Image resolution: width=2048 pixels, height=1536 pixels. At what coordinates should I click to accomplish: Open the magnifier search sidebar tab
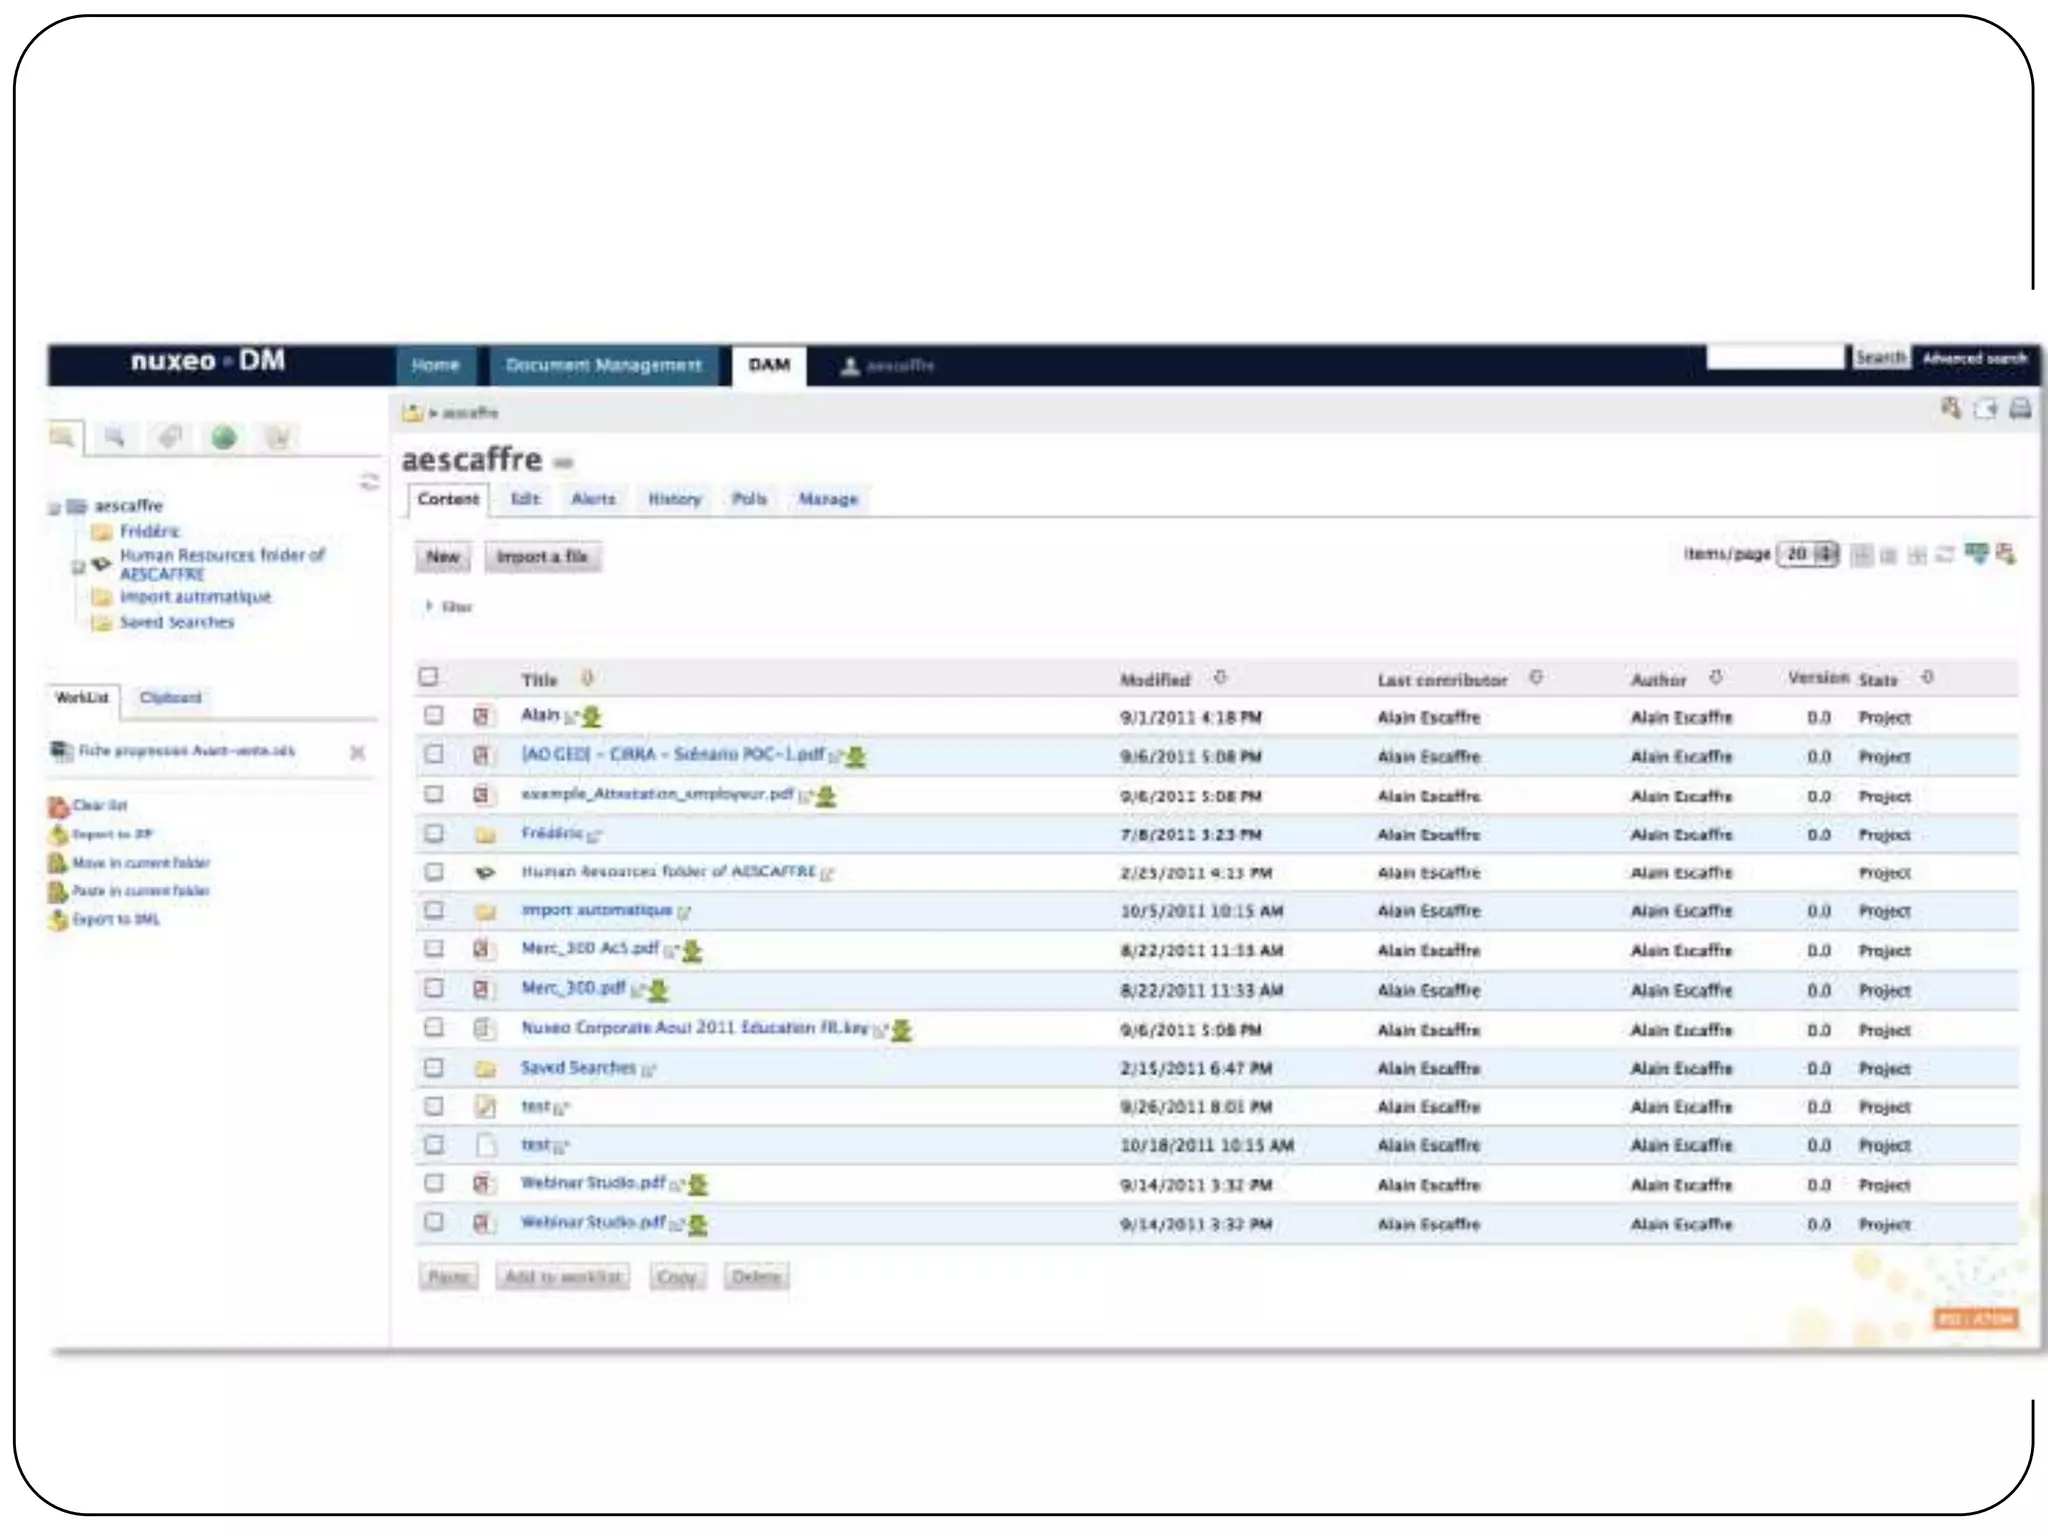coord(115,437)
